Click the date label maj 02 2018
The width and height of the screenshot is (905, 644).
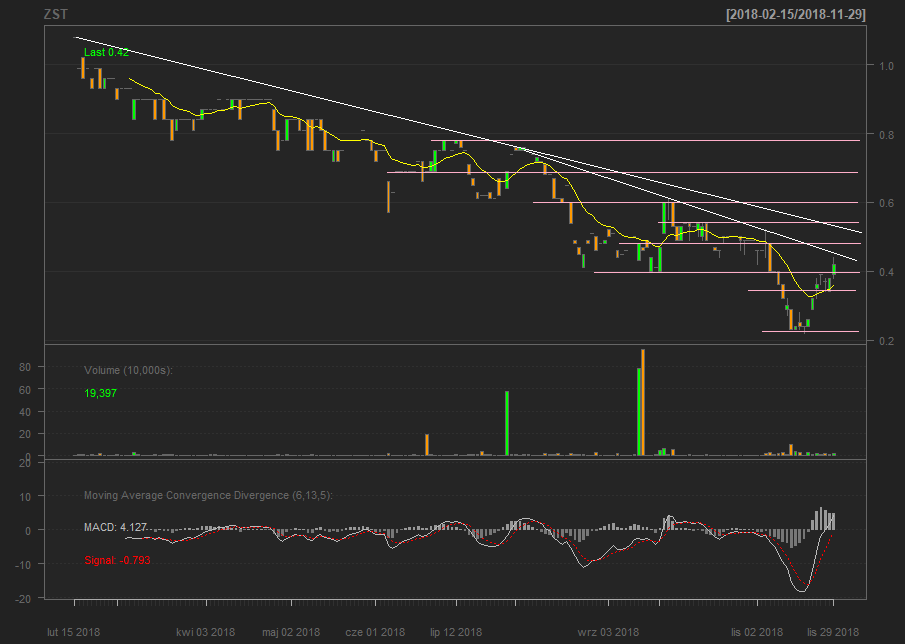291,632
